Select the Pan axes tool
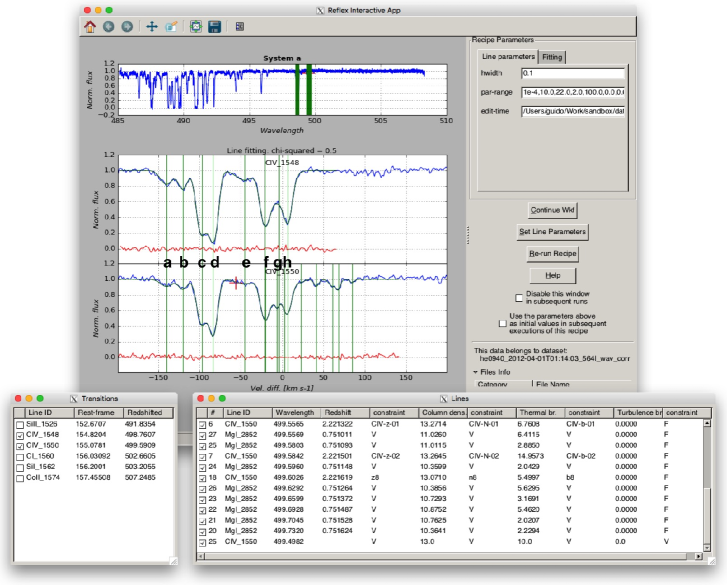727x585 pixels. click(x=151, y=26)
